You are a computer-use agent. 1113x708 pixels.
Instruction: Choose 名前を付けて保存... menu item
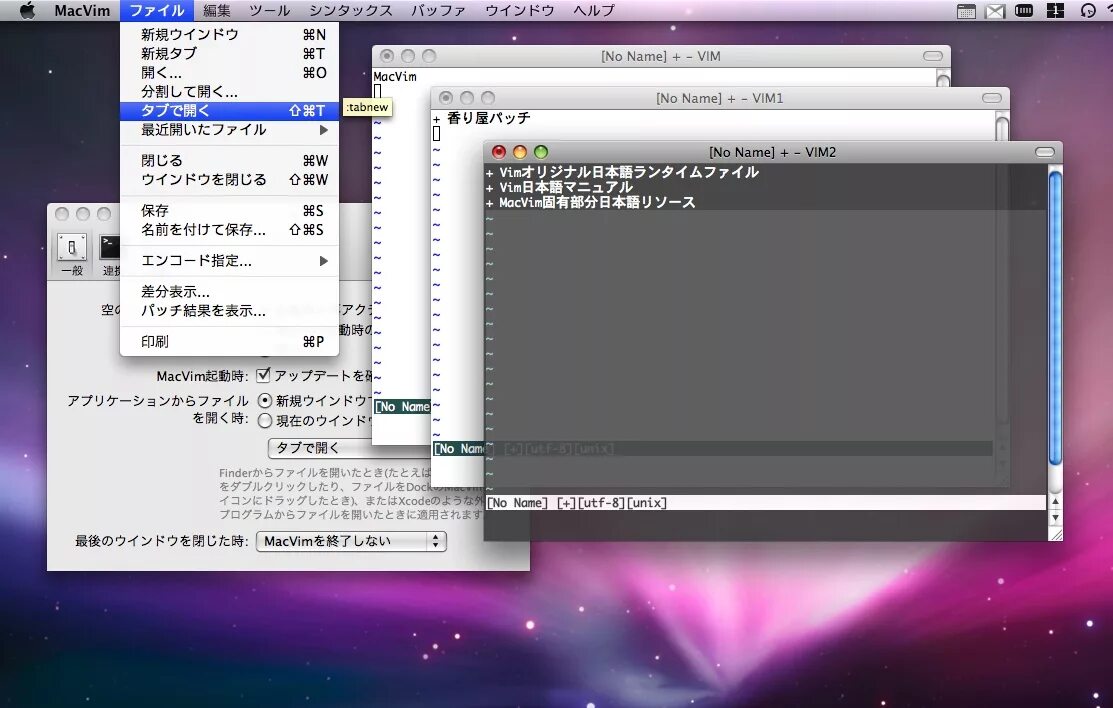(229, 229)
